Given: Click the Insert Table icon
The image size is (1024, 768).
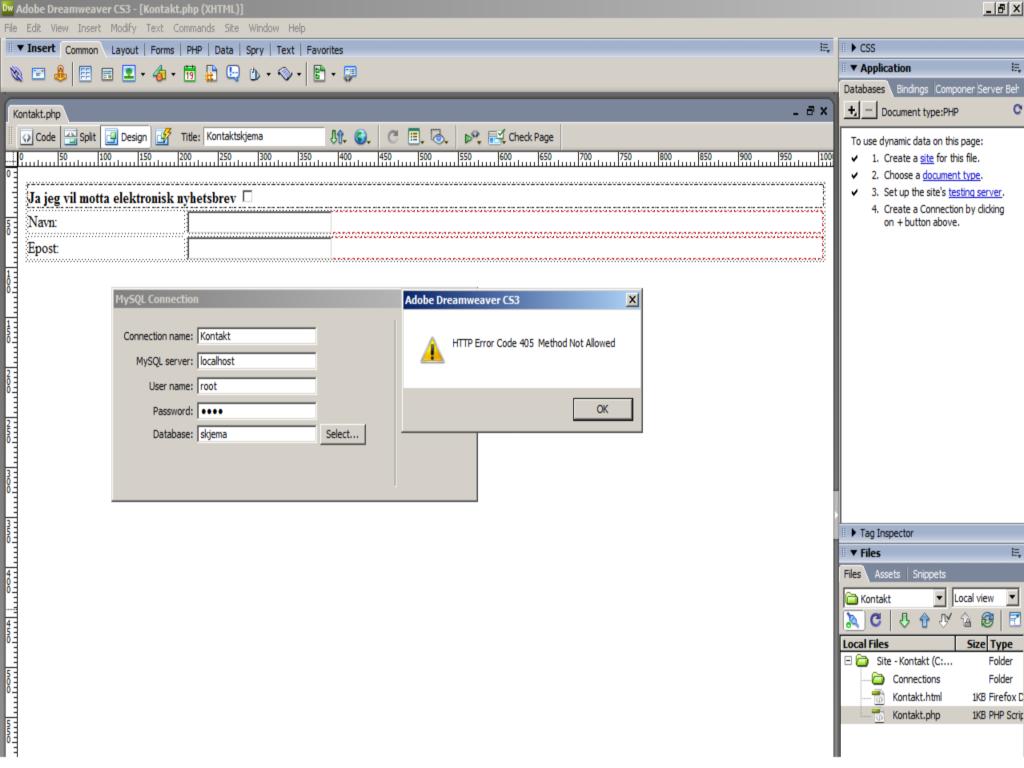Looking at the screenshot, I should click(x=86, y=74).
